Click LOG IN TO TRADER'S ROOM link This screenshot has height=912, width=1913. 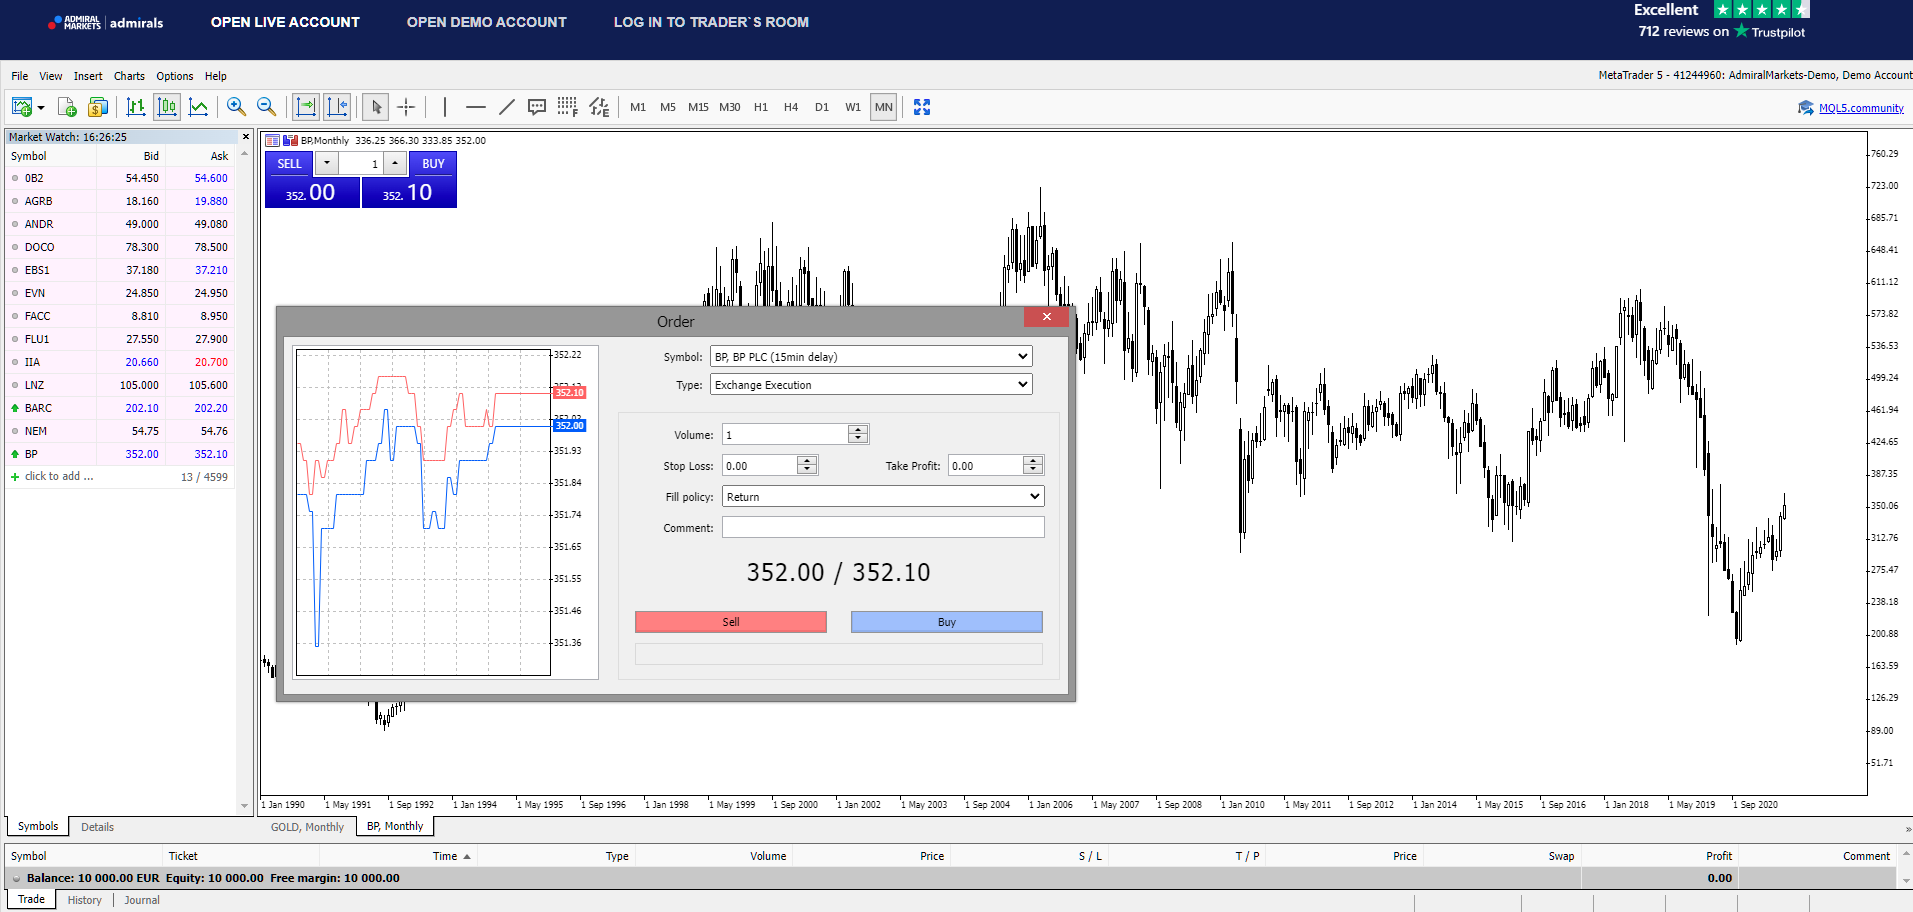[711, 22]
